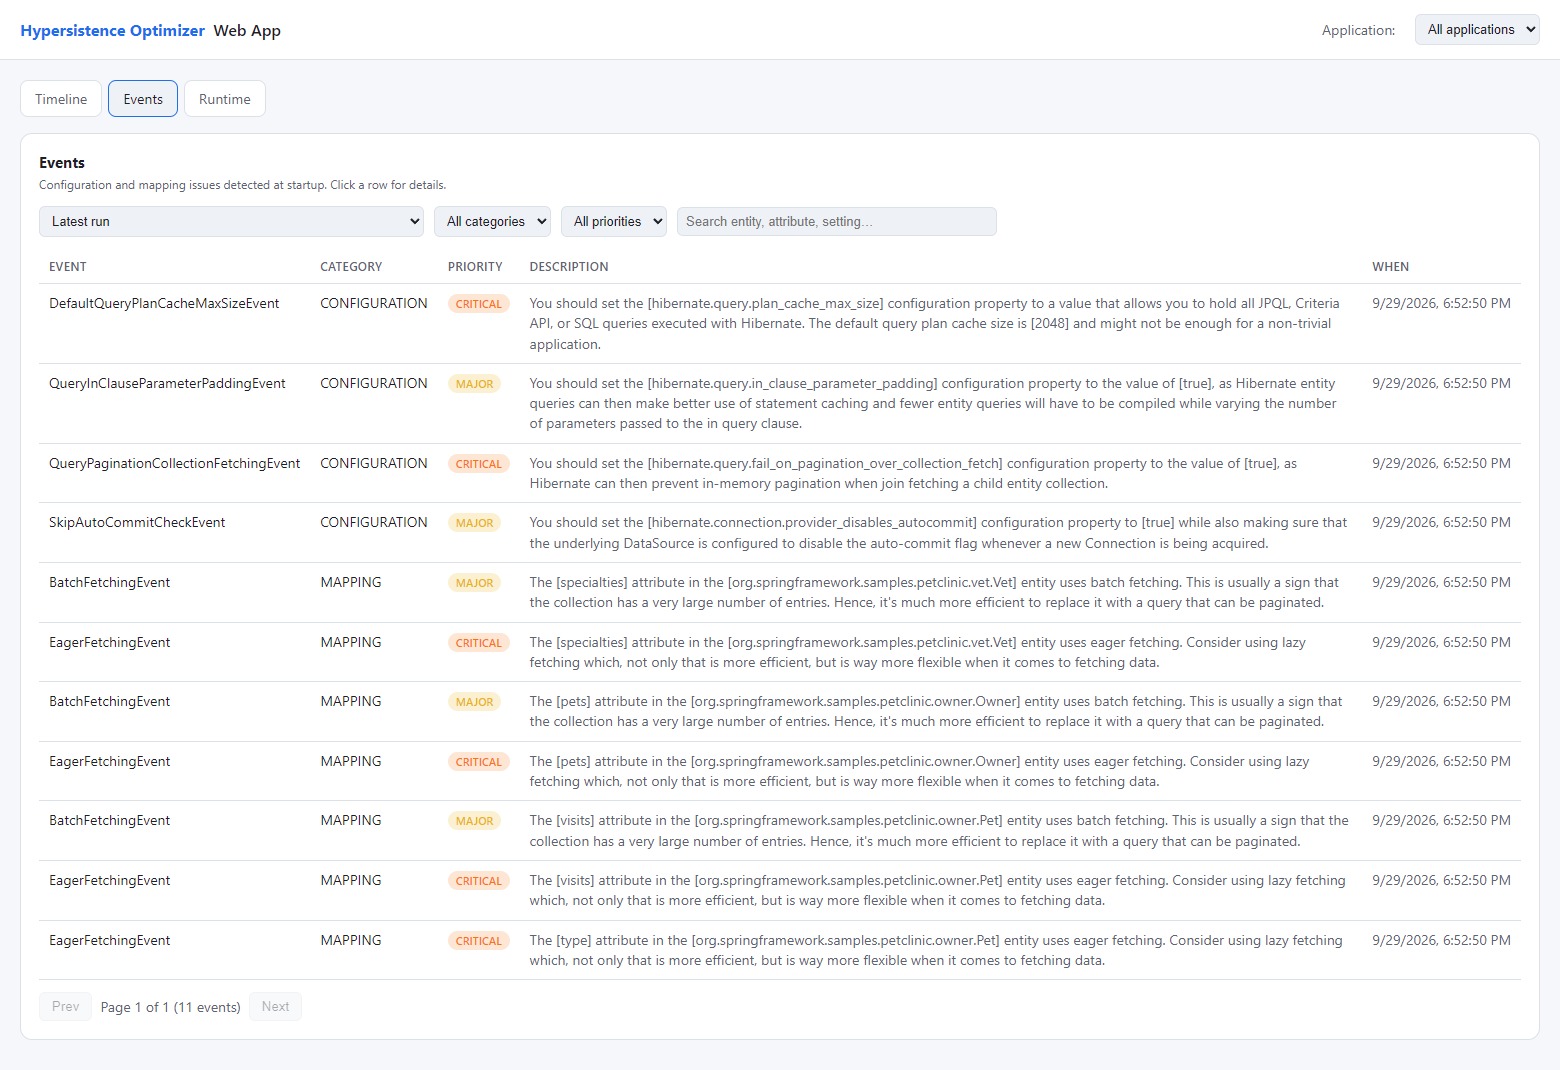
Task: Focus the search entity, attribute, setting field
Action: click(x=837, y=222)
